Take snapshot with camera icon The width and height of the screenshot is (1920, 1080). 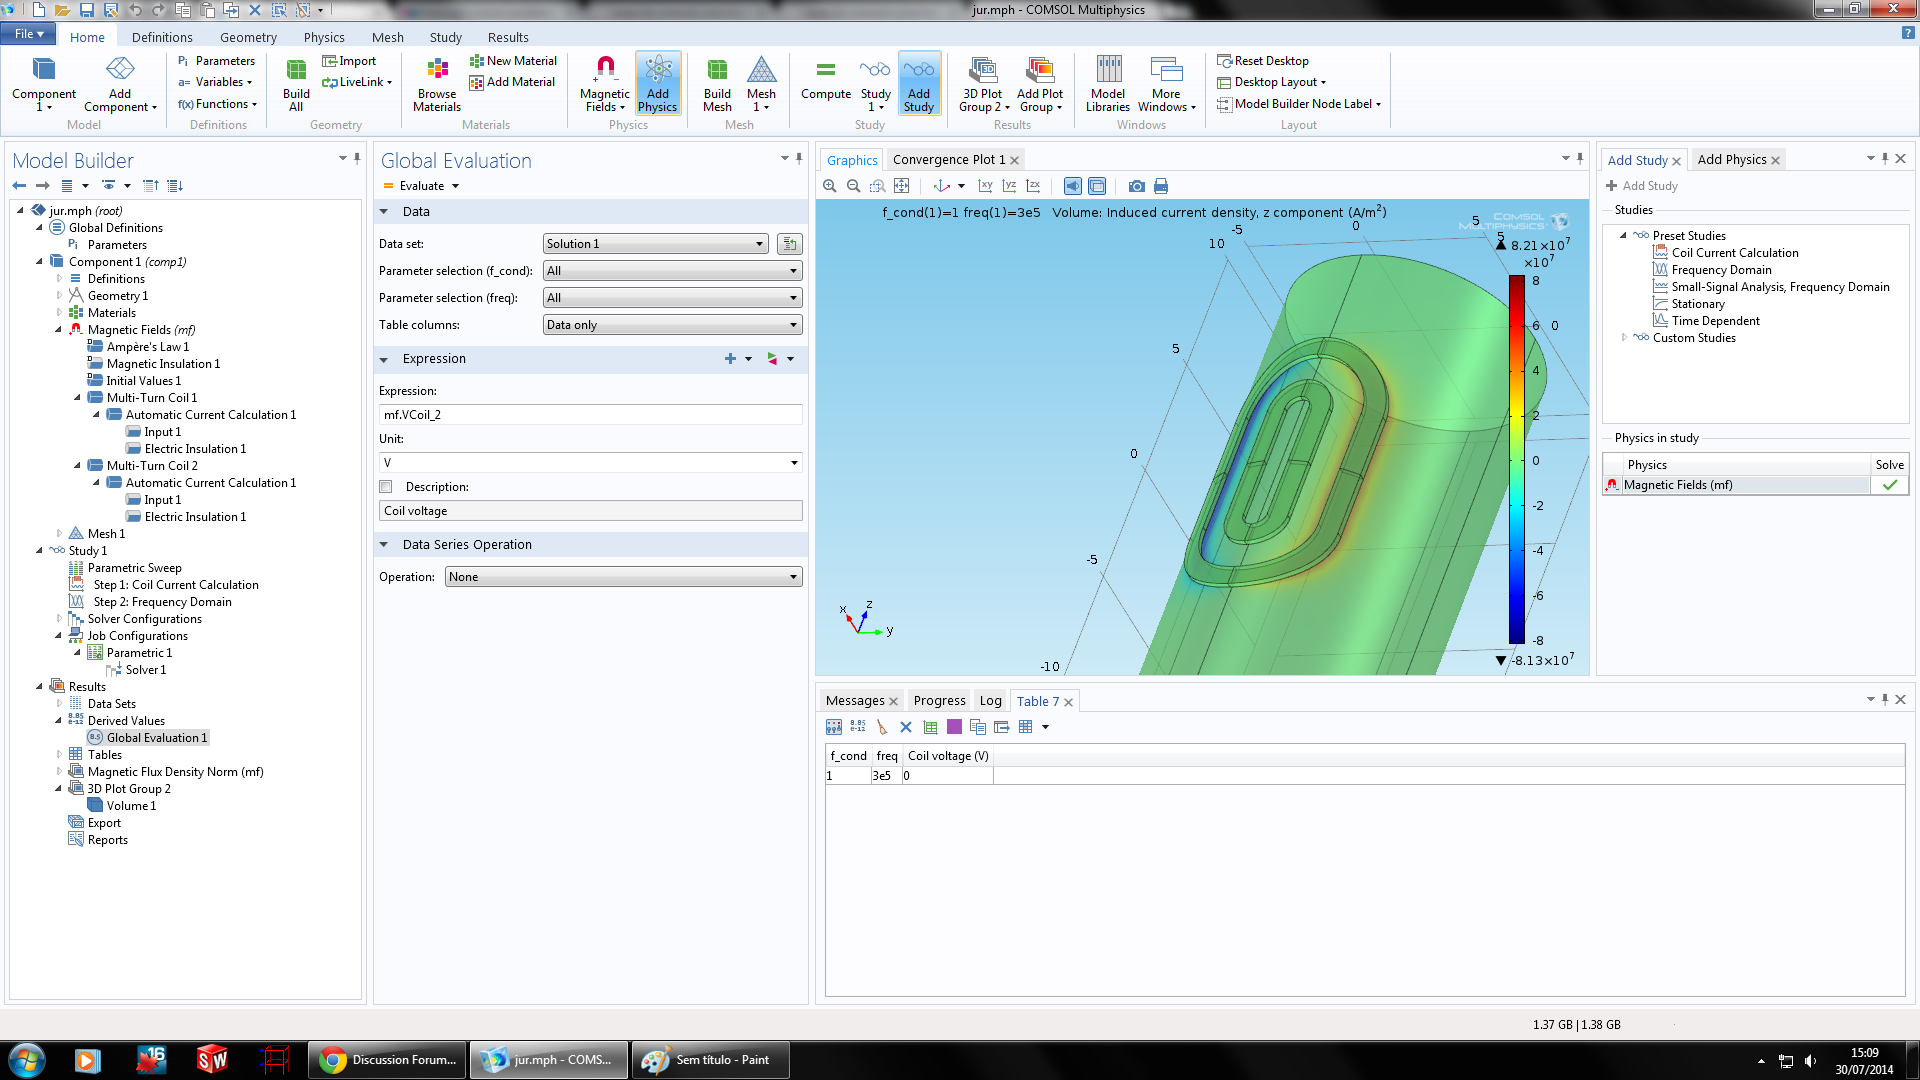pyautogui.click(x=1136, y=186)
